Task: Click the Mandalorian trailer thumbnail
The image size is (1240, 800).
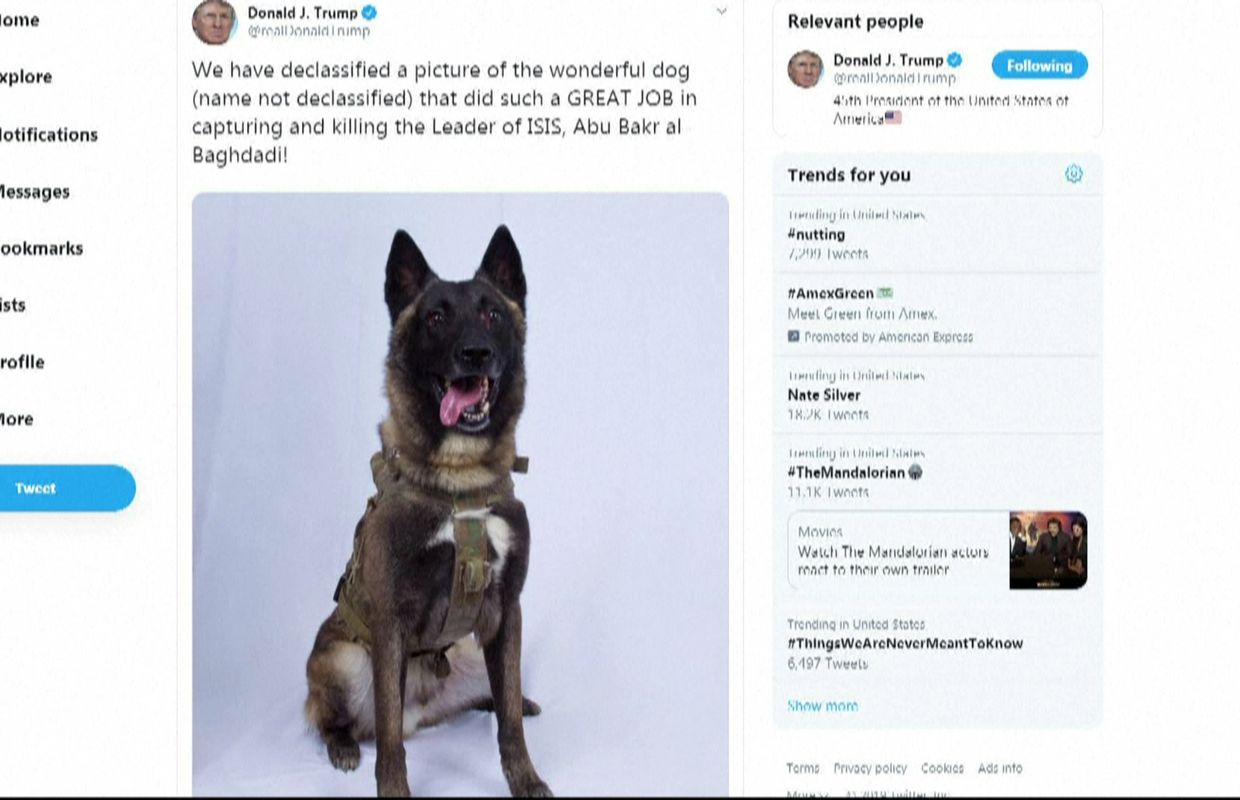Action: click(1048, 550)
